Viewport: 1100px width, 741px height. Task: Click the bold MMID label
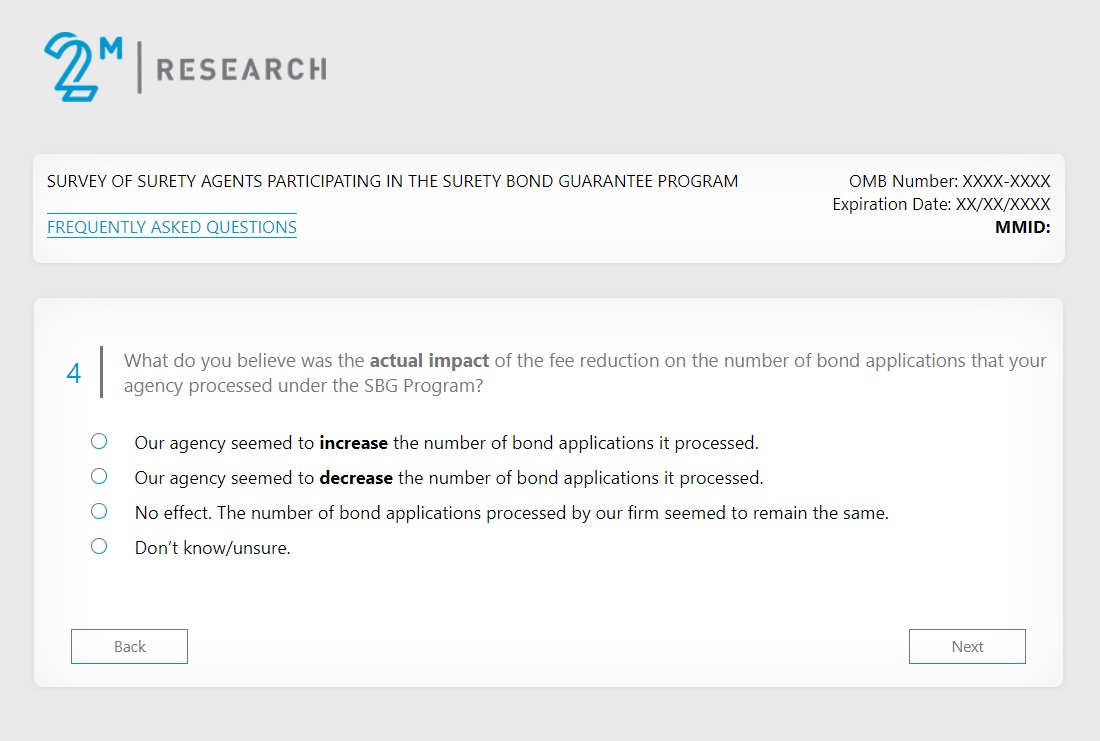pyautogui.click(x=1022, y=227)
